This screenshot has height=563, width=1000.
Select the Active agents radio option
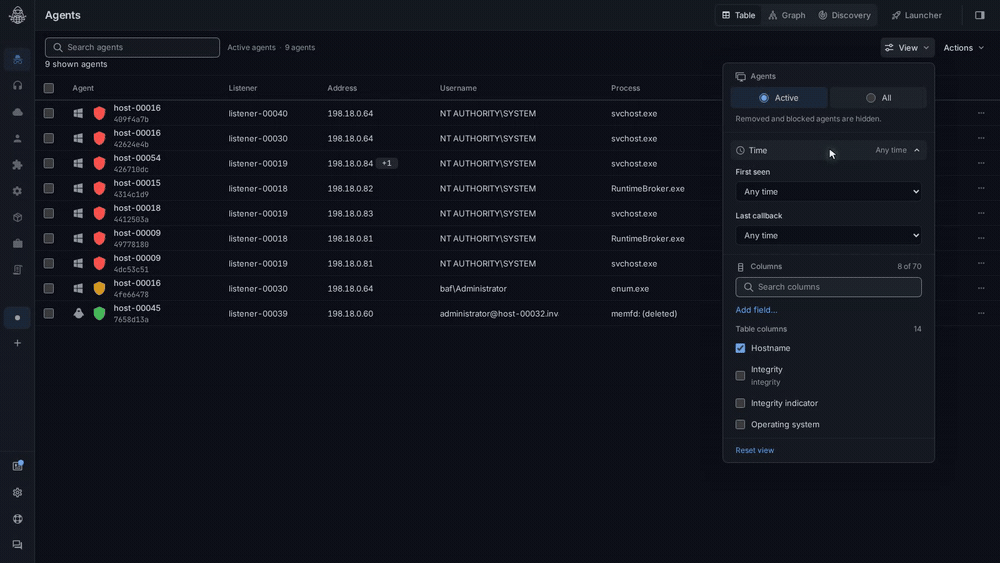(x=779, y=98)
